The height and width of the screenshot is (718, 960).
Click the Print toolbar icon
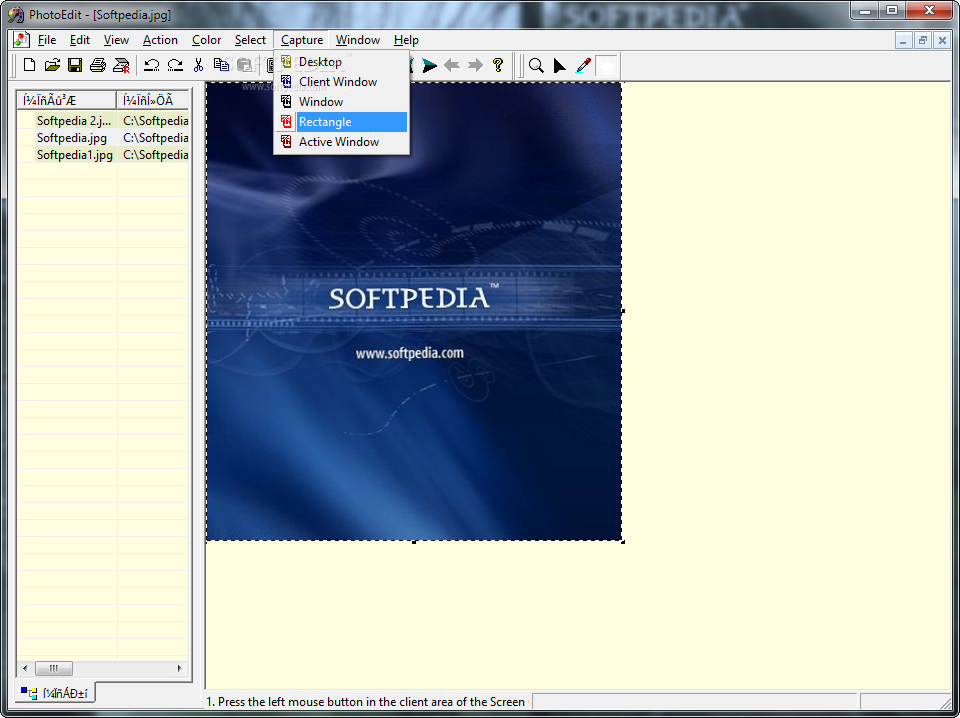pyautogui.click(x=98, y=65)
